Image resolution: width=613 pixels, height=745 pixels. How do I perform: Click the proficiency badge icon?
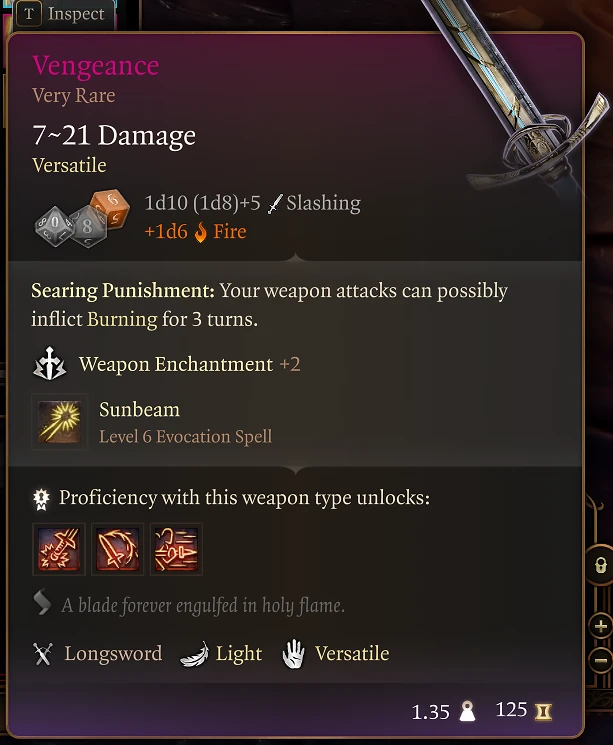tap(41, 499)
